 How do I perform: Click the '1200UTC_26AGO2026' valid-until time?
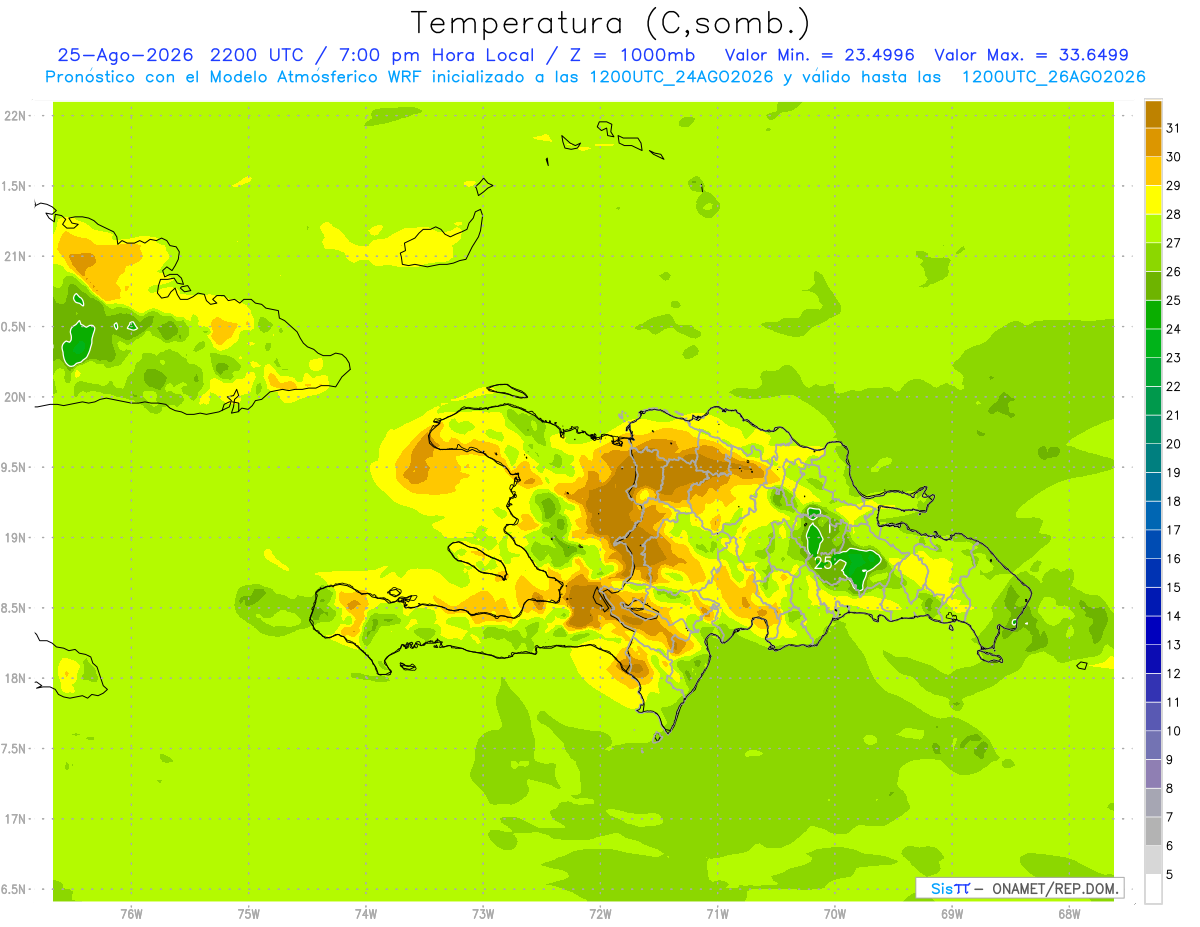pos(1053,77)
